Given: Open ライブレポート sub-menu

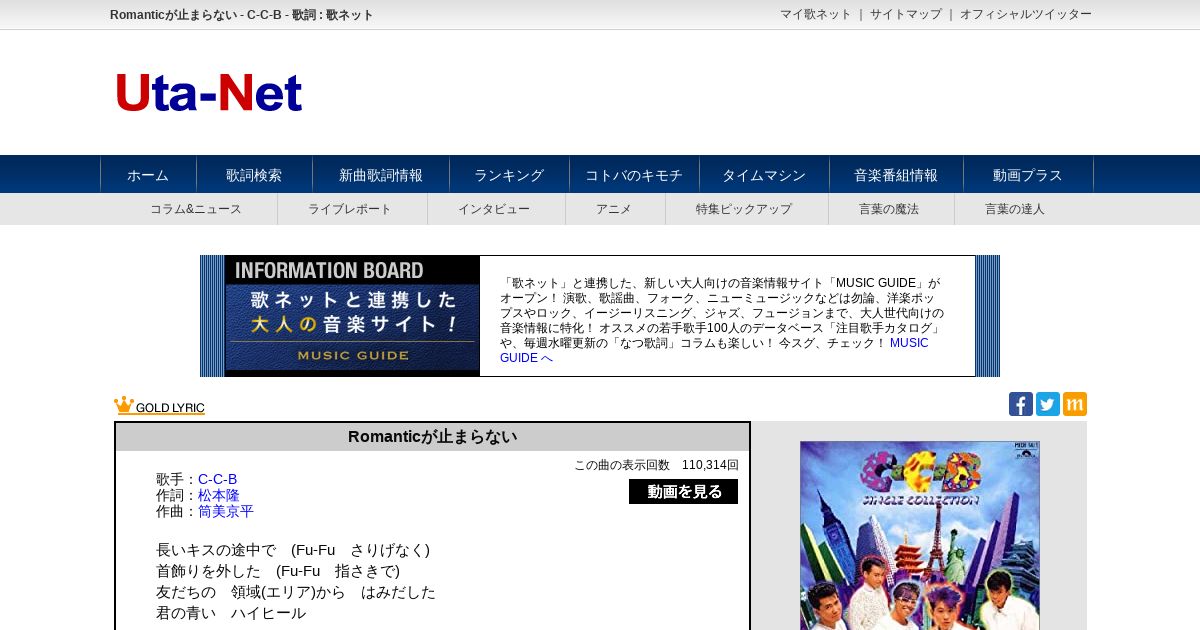Looking at the screenshot, I should 350,209.
